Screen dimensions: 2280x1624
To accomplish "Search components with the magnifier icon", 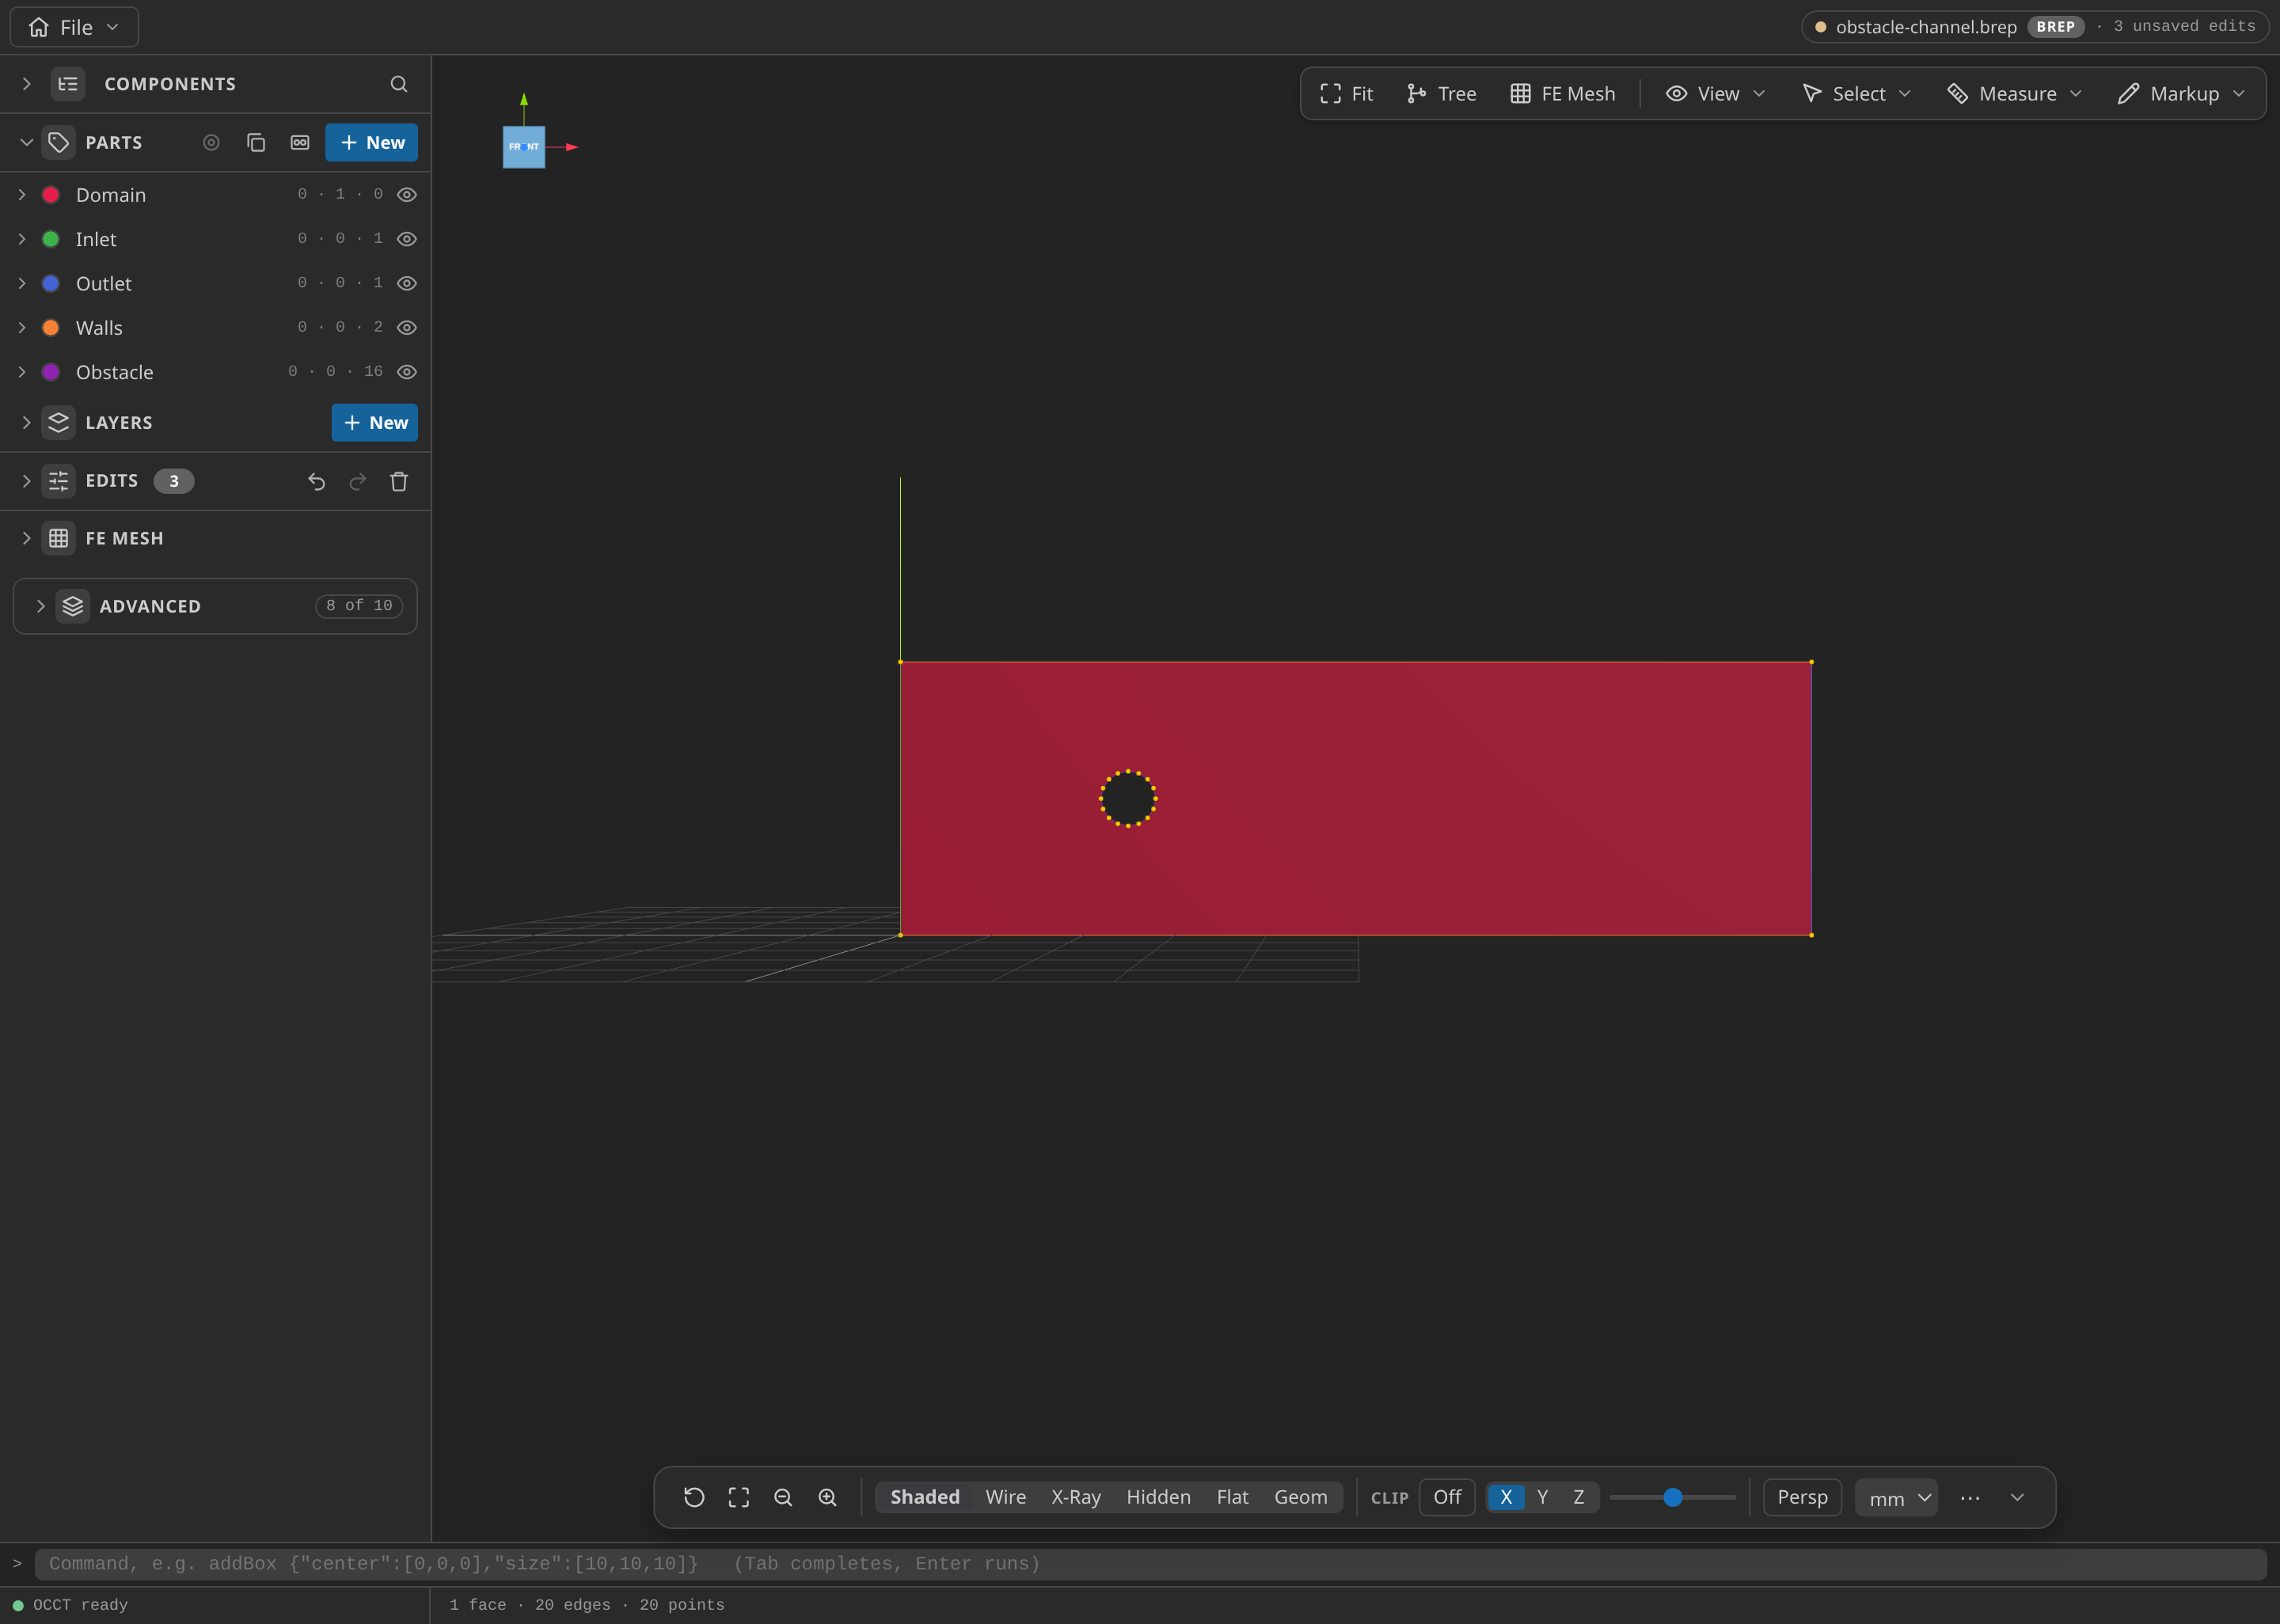I will tap(399, 84).
